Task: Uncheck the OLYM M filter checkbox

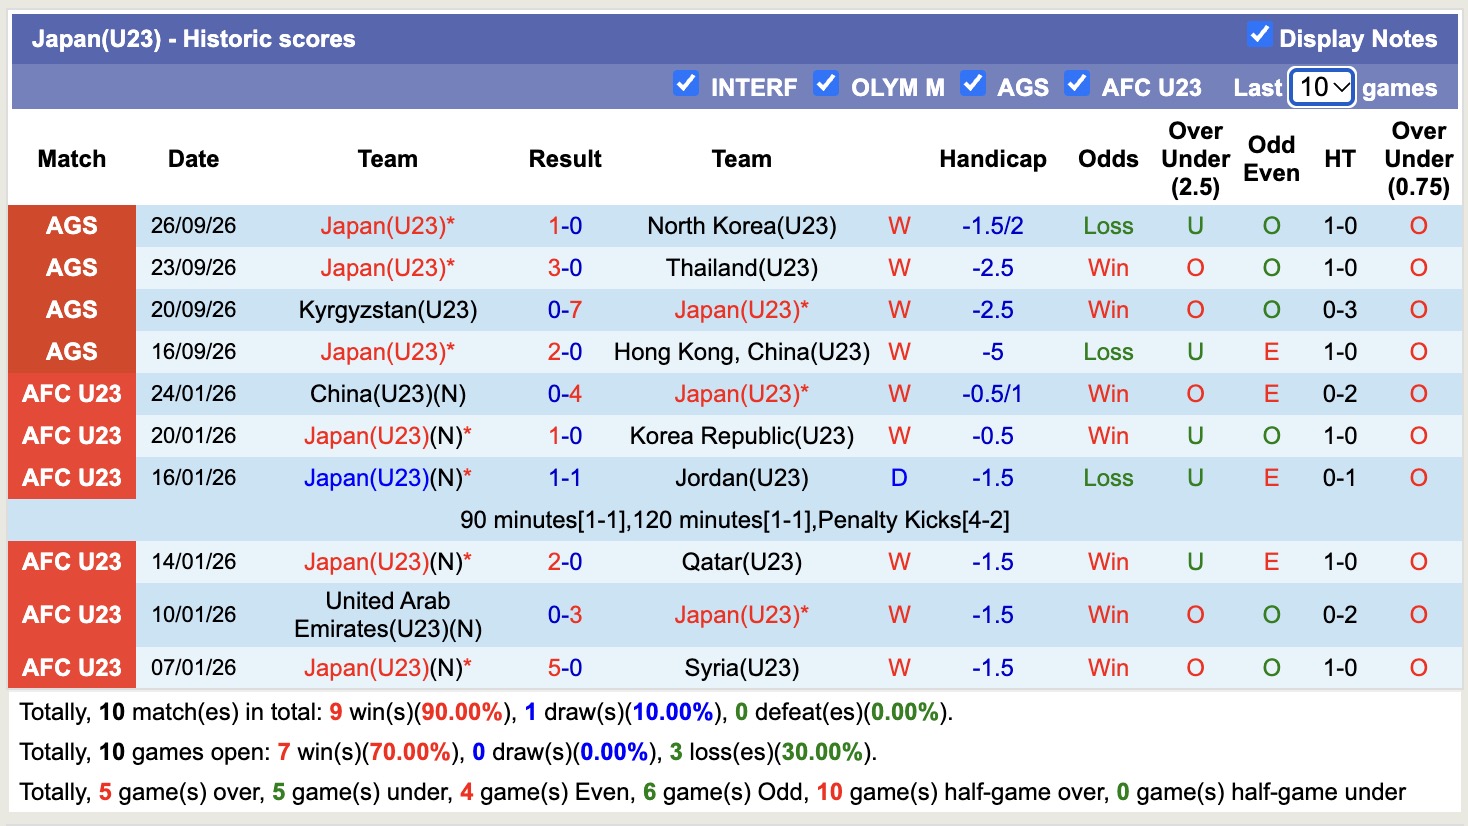Action: [825, 83]
